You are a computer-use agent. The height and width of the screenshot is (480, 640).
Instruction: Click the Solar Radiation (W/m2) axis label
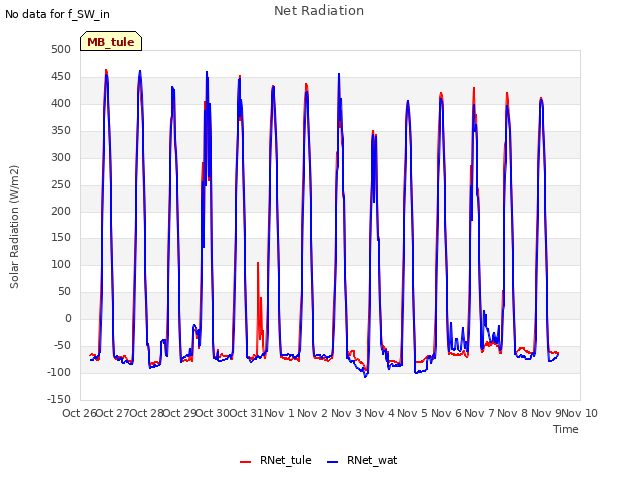point(14,227)
